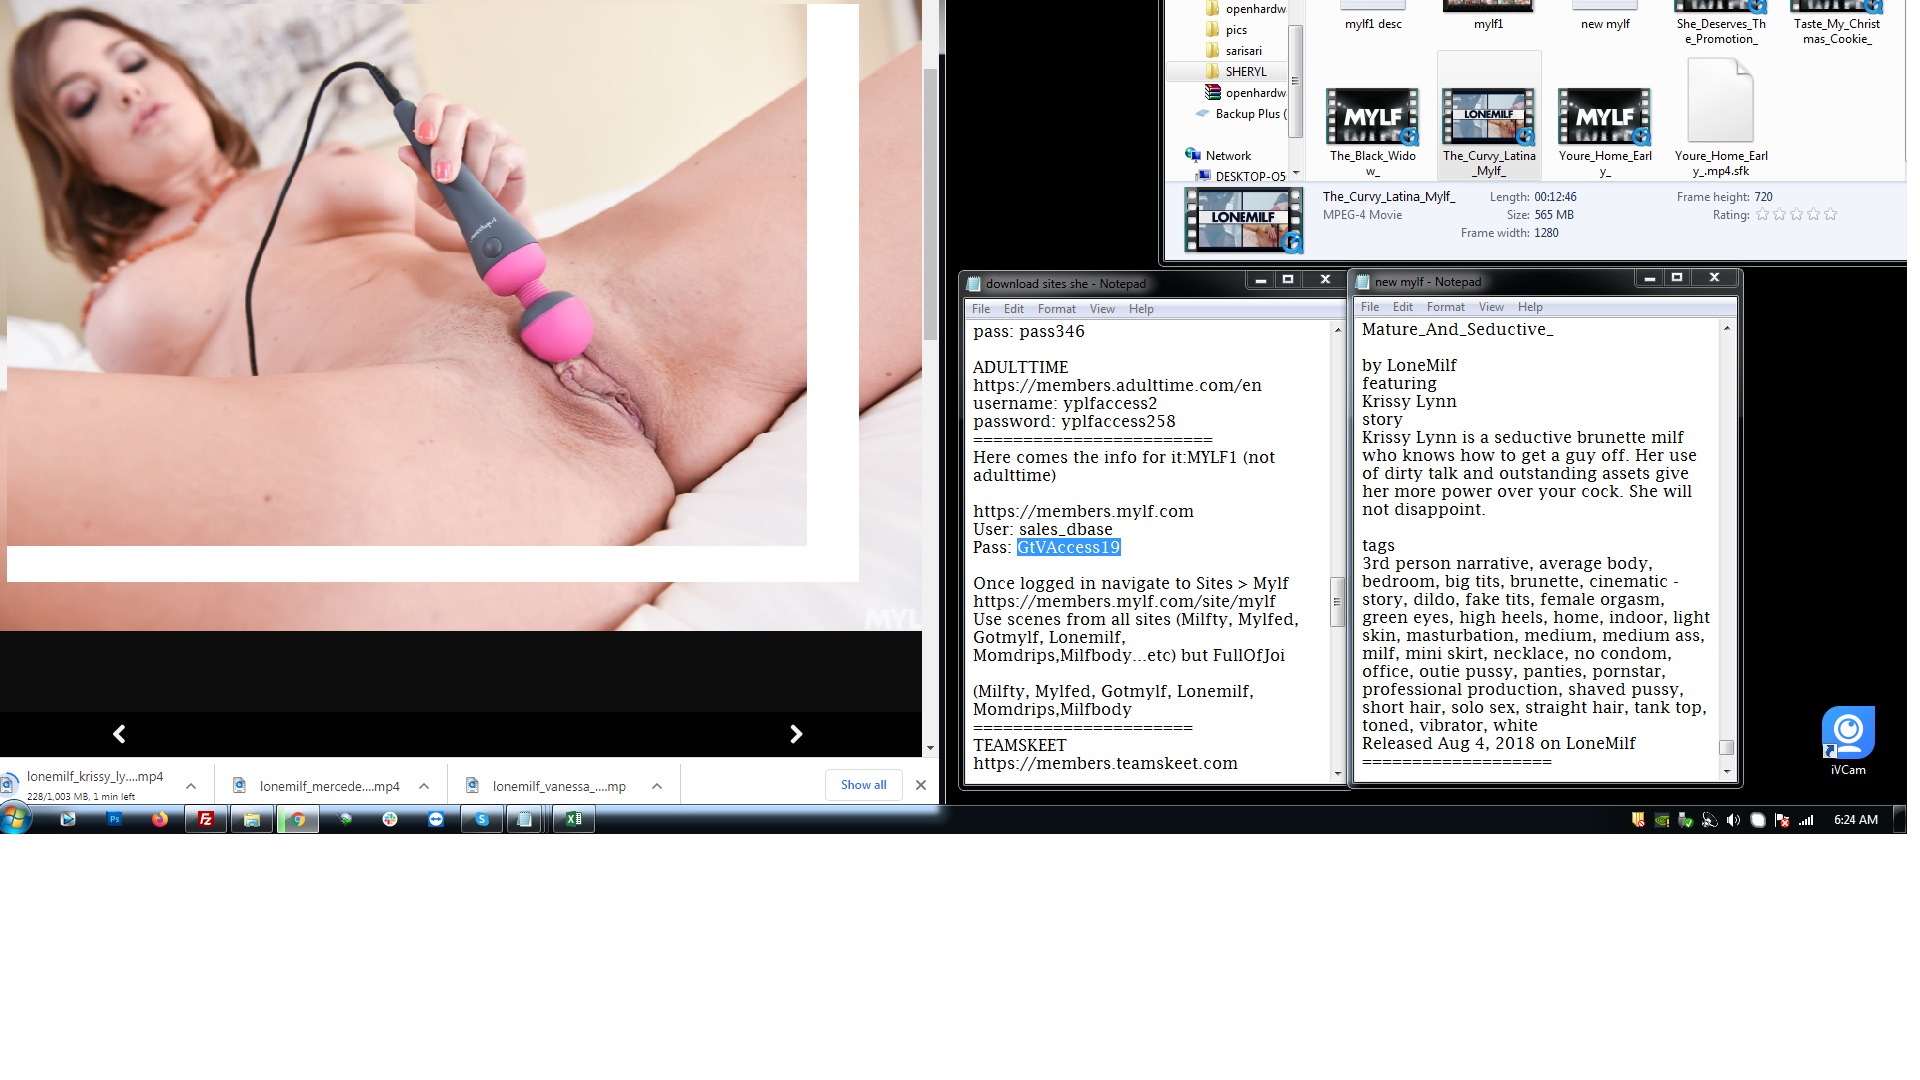Dismiss the downloads bar with the X

click(x=920, y=785)
